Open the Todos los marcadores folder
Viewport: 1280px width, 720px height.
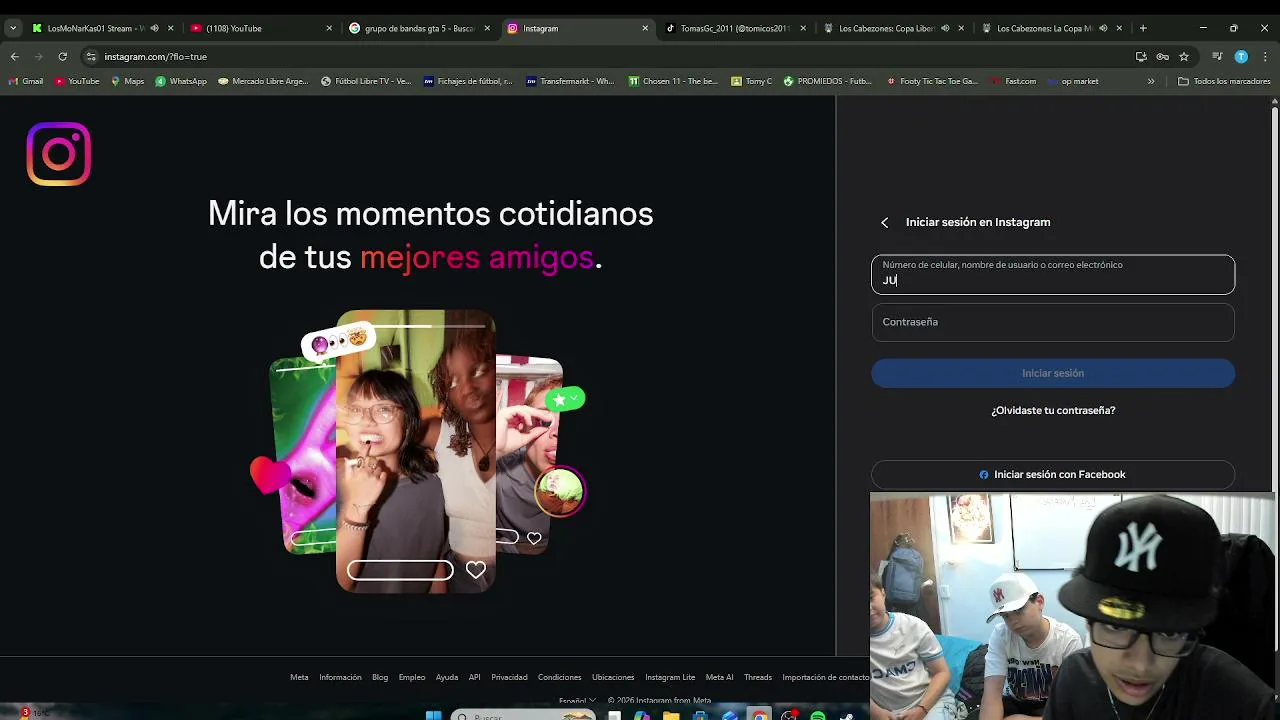pos(1224,81)
